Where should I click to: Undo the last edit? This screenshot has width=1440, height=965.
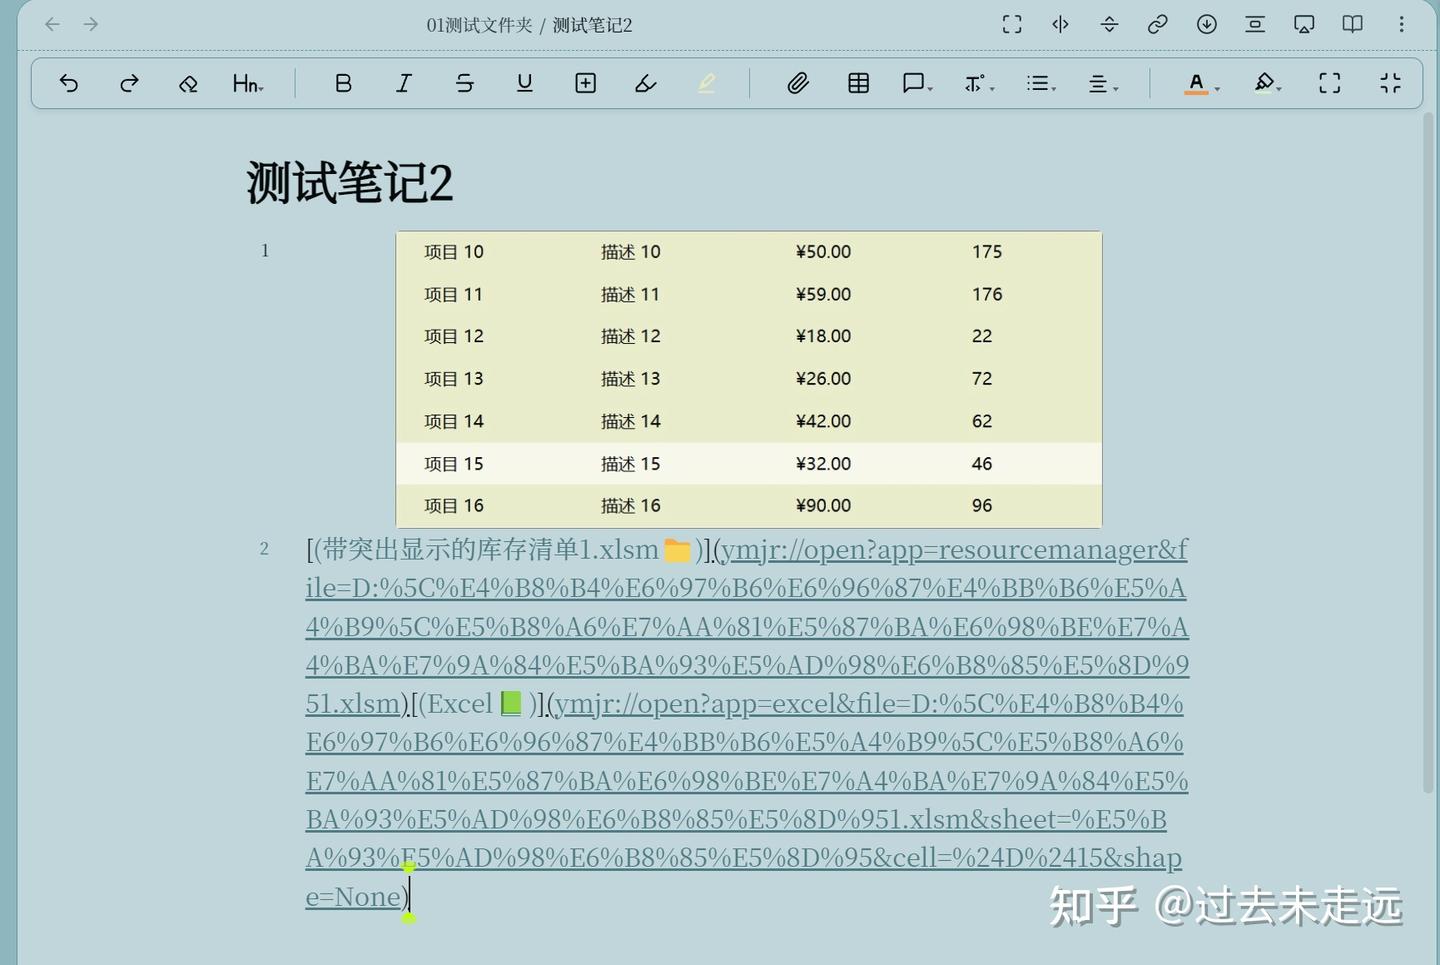click(69, 83)
